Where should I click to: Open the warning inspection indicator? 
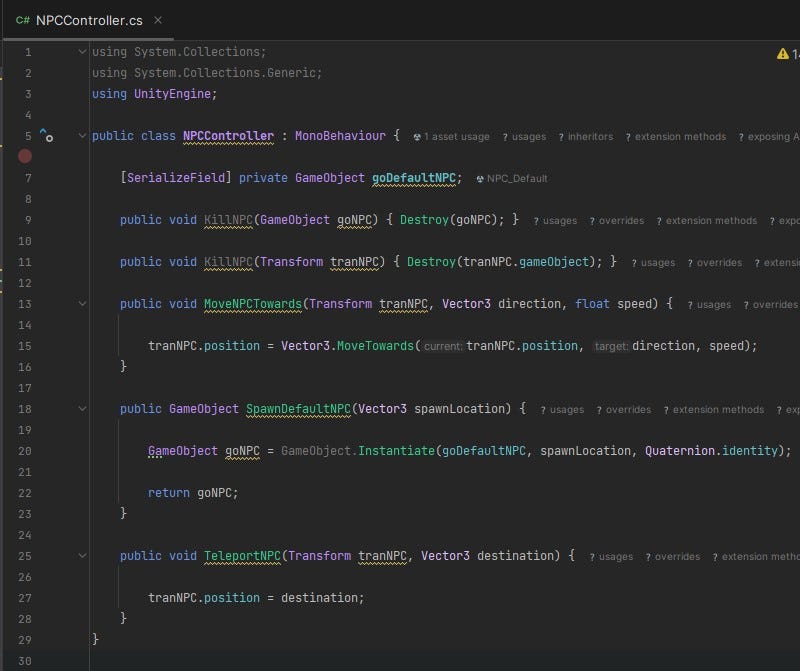[x=787, y=54]
